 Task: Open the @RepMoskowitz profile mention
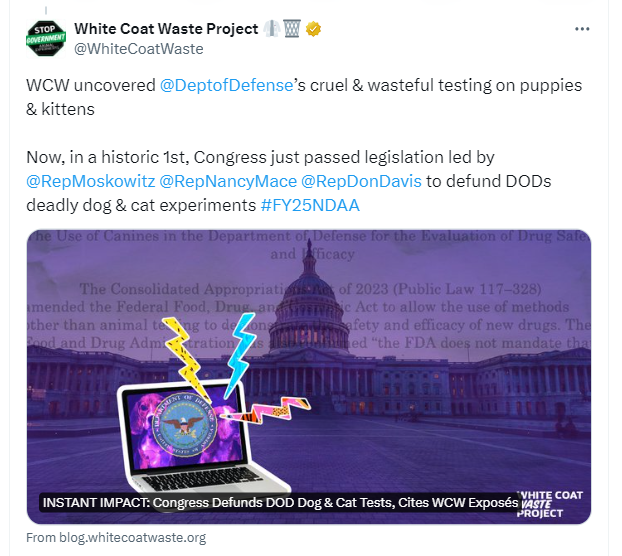click(x=91, y=182)
